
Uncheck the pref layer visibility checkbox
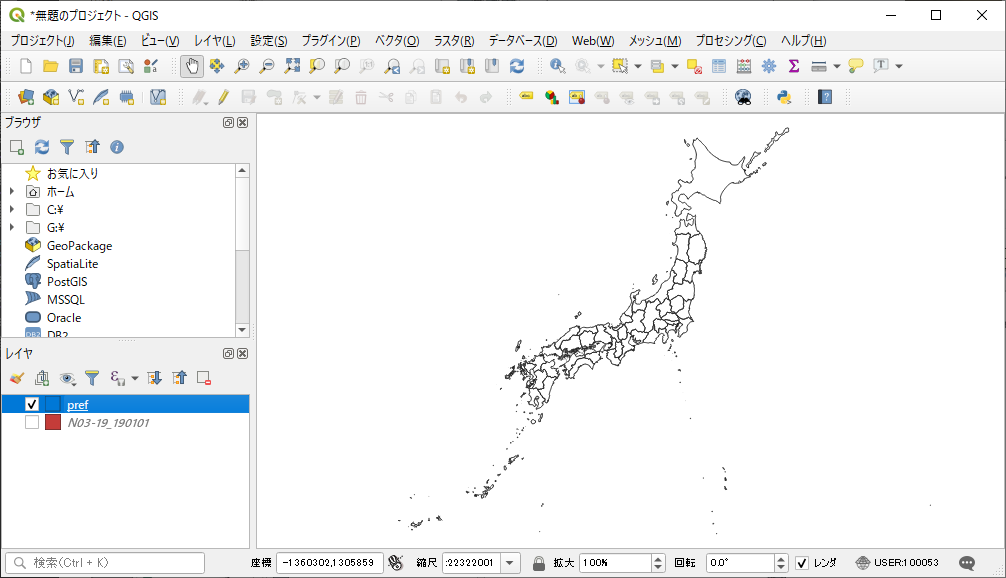(x=32, y=404)
